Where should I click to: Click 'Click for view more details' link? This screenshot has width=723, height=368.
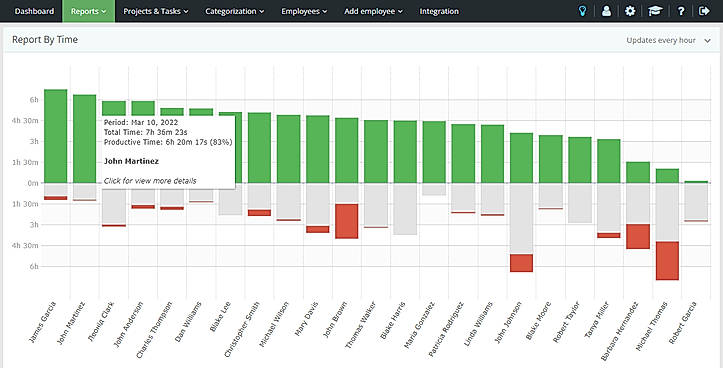coord(150,181)
